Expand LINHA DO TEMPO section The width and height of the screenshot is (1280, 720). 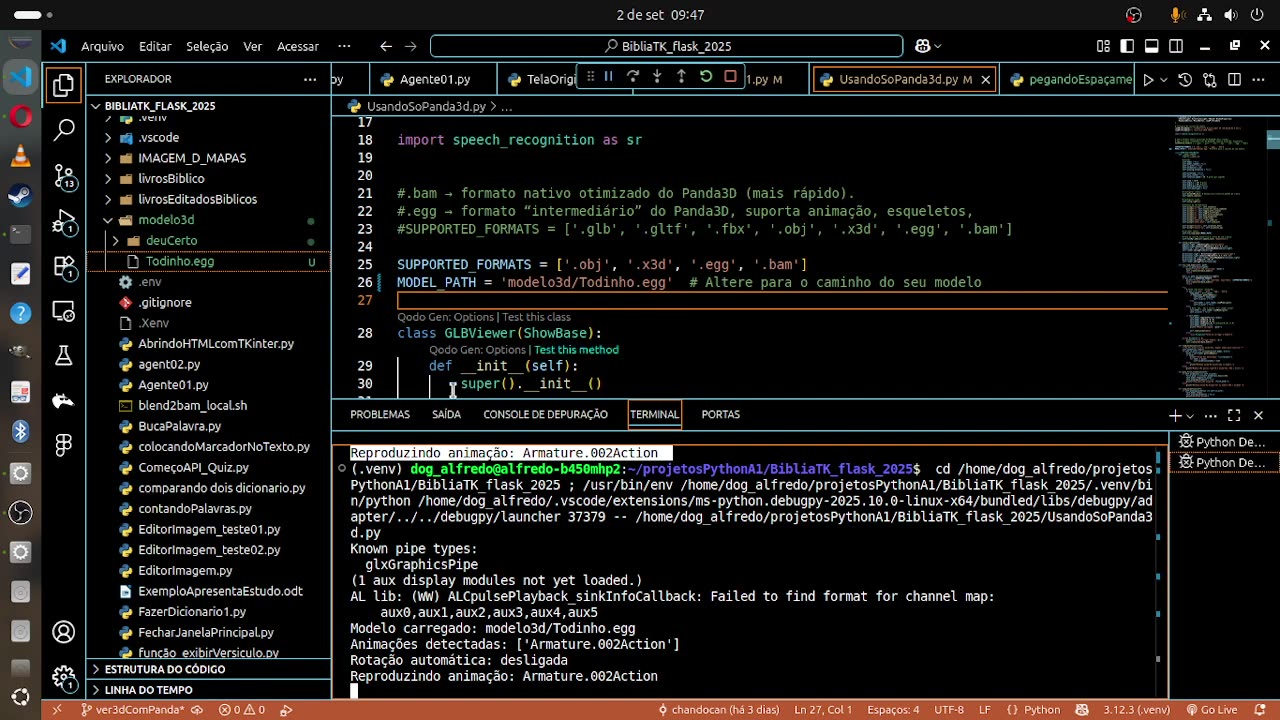coord(209,690)
